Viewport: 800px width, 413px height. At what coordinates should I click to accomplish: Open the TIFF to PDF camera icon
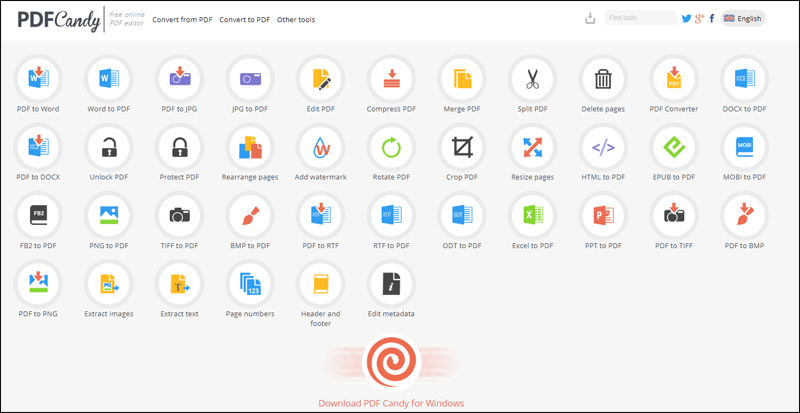click(x=180, y=215)
